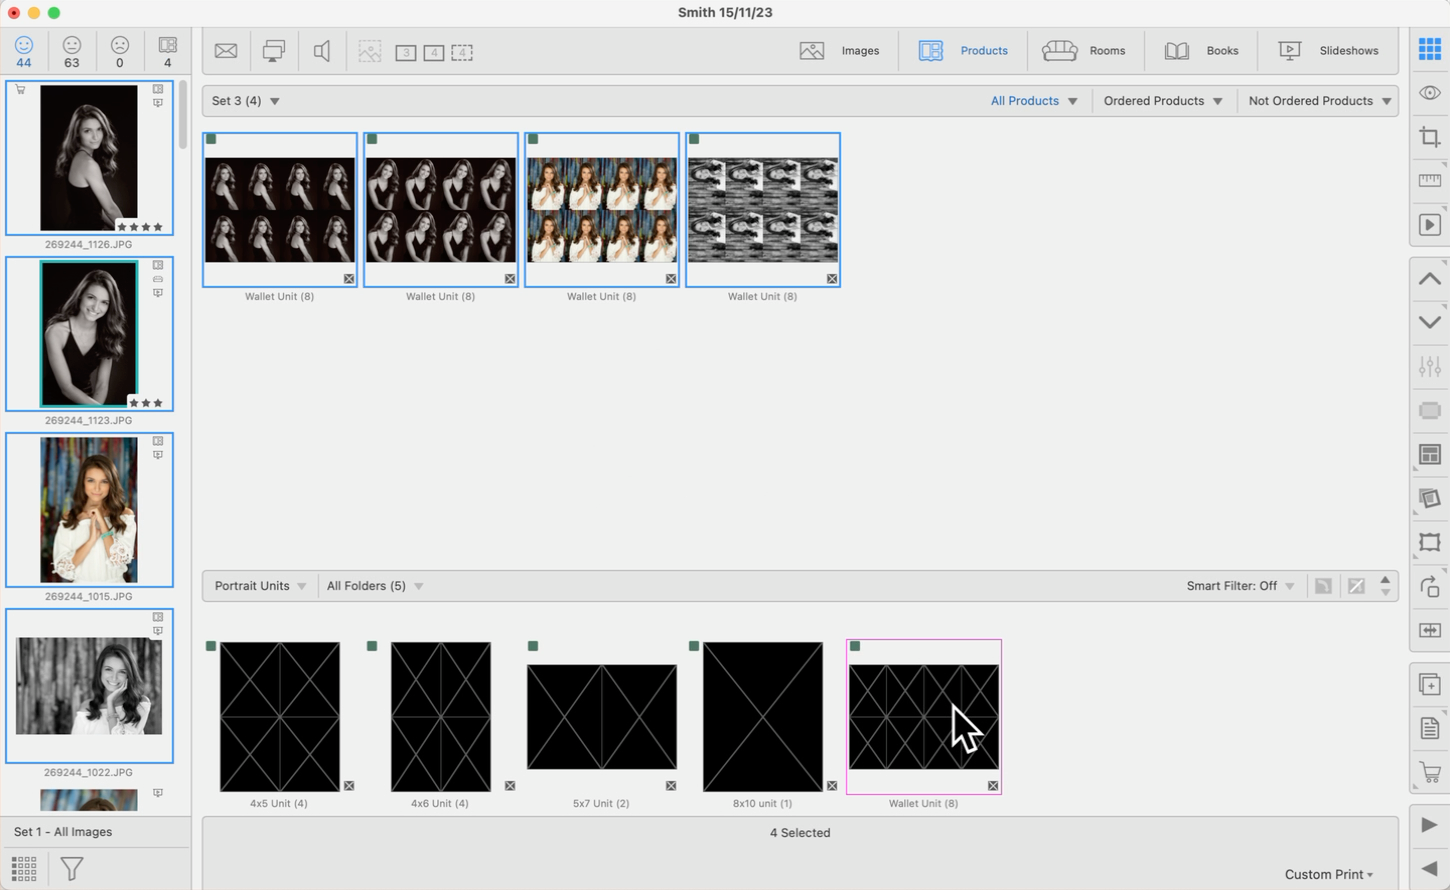This screenshot has height=890, width=1450.
Task: Open the adjustment sliders tool icon
Action: [x=1429, y=367]
